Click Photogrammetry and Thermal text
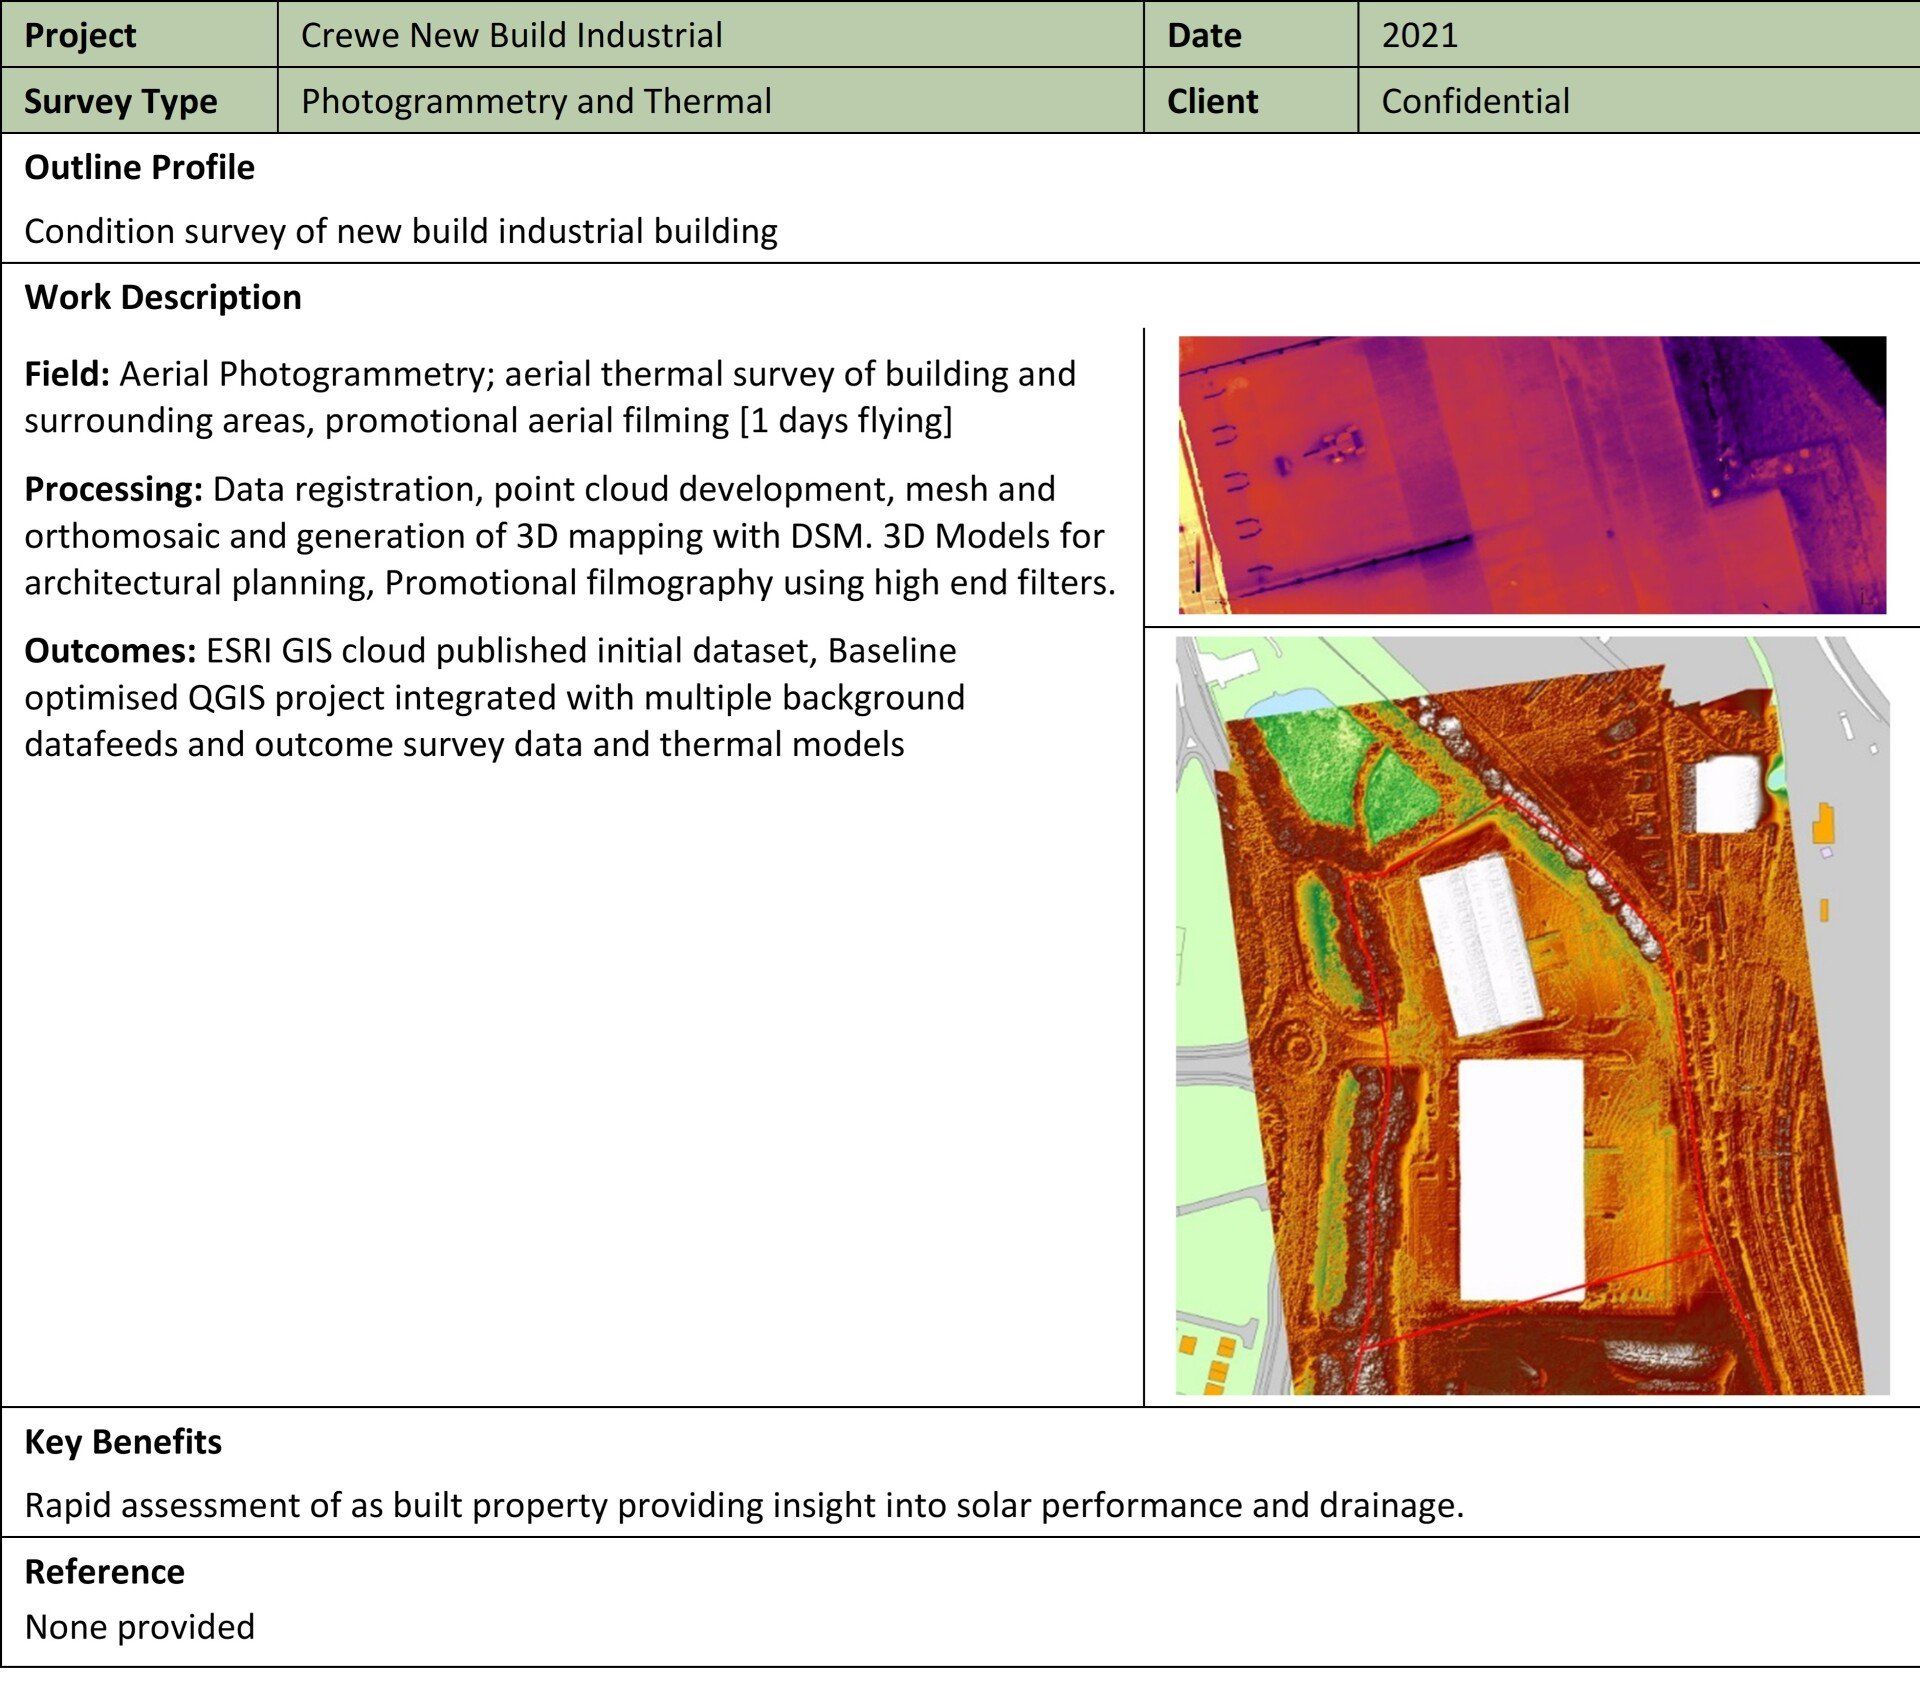The image size is (1920, 1694). pos(537,101)
